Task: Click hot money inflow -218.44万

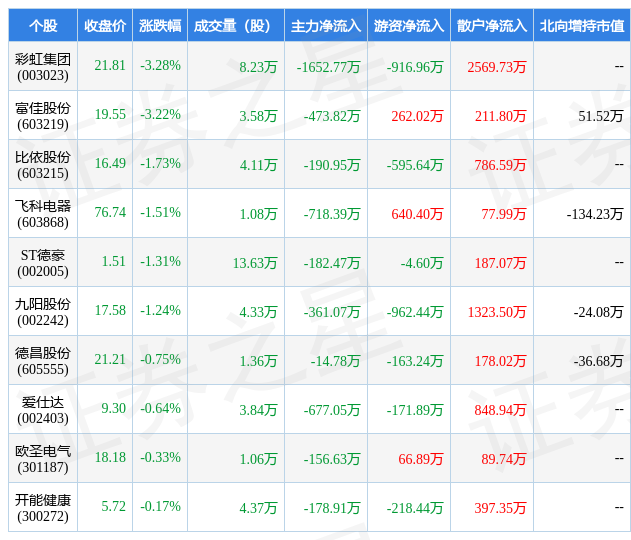Action: point(415,508)
